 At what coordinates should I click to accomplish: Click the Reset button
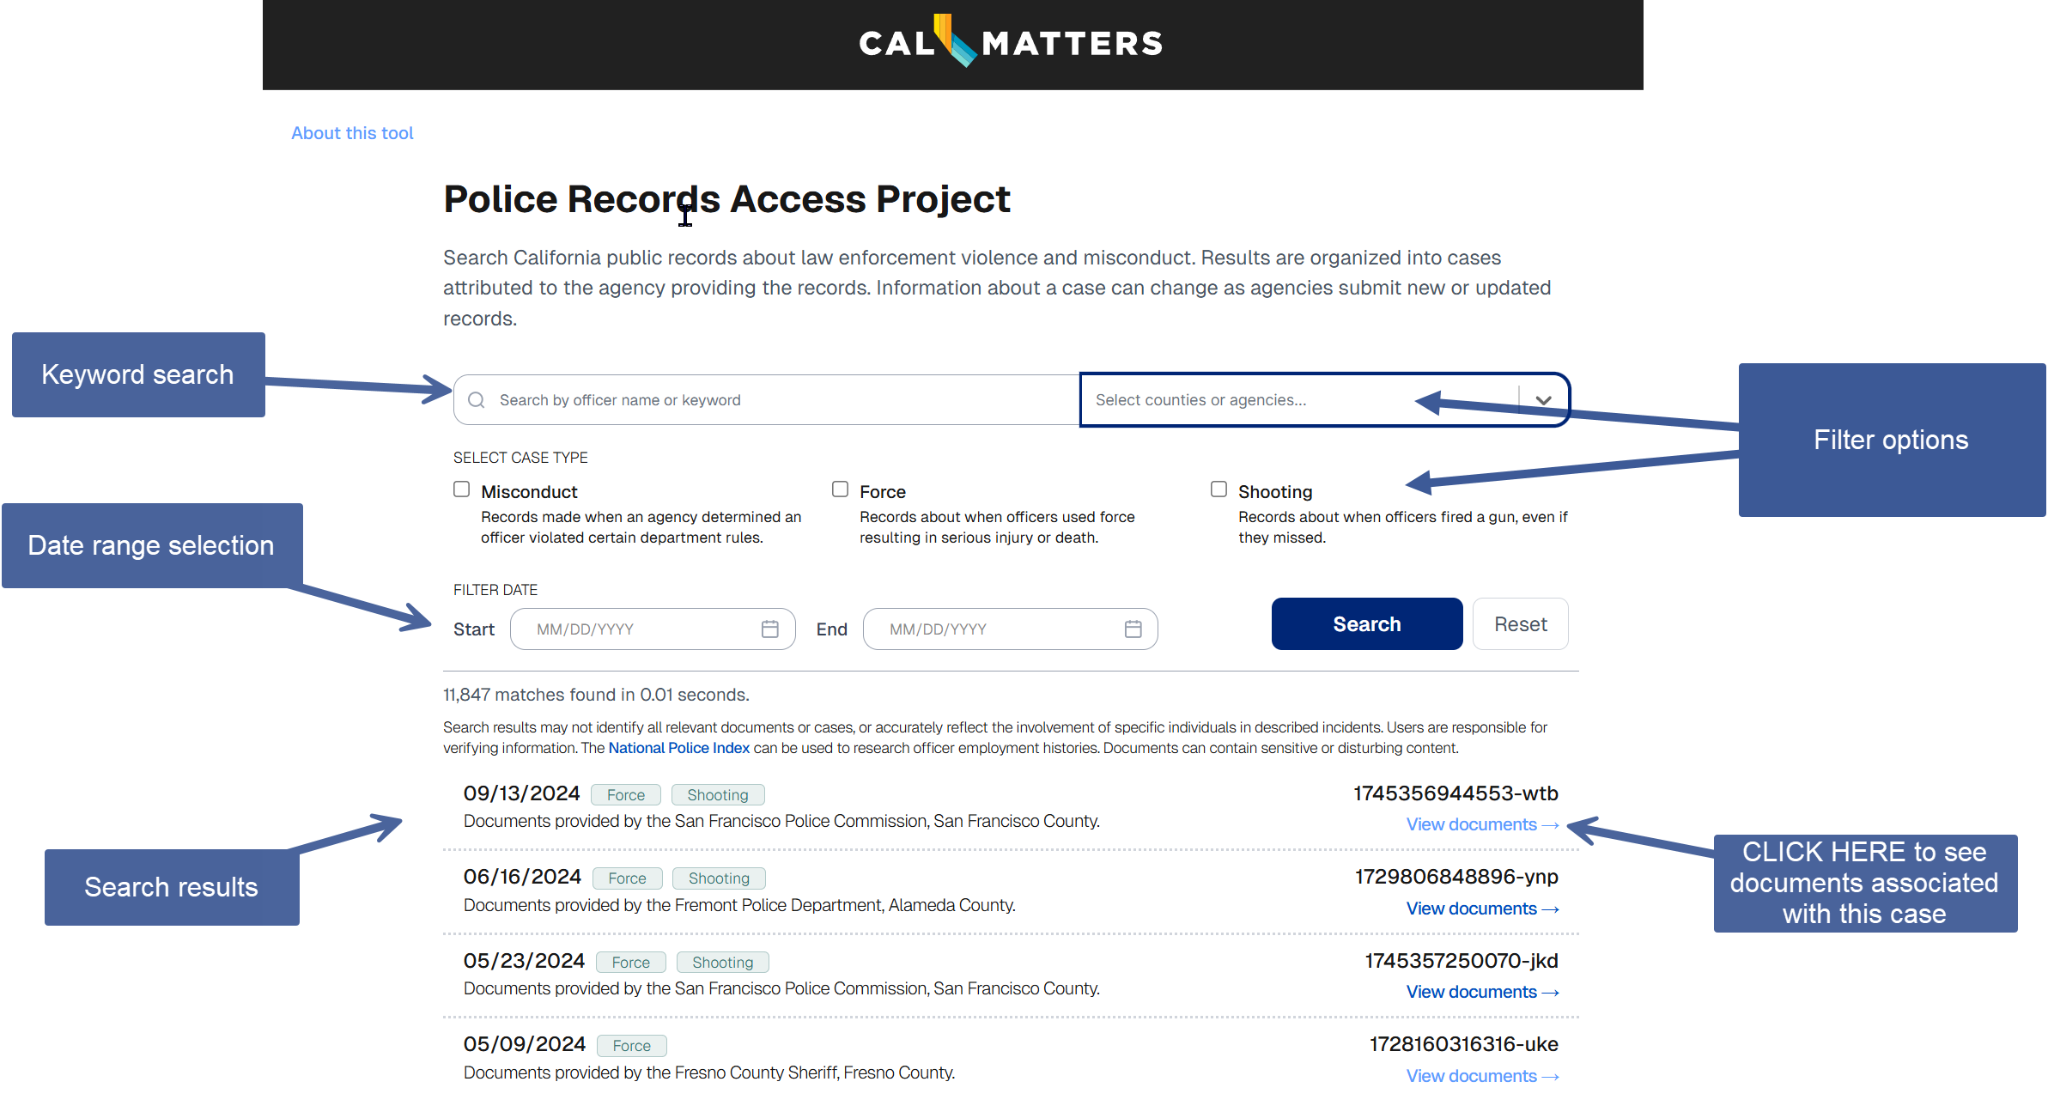pyautogui.click(x=1519, y=624)
